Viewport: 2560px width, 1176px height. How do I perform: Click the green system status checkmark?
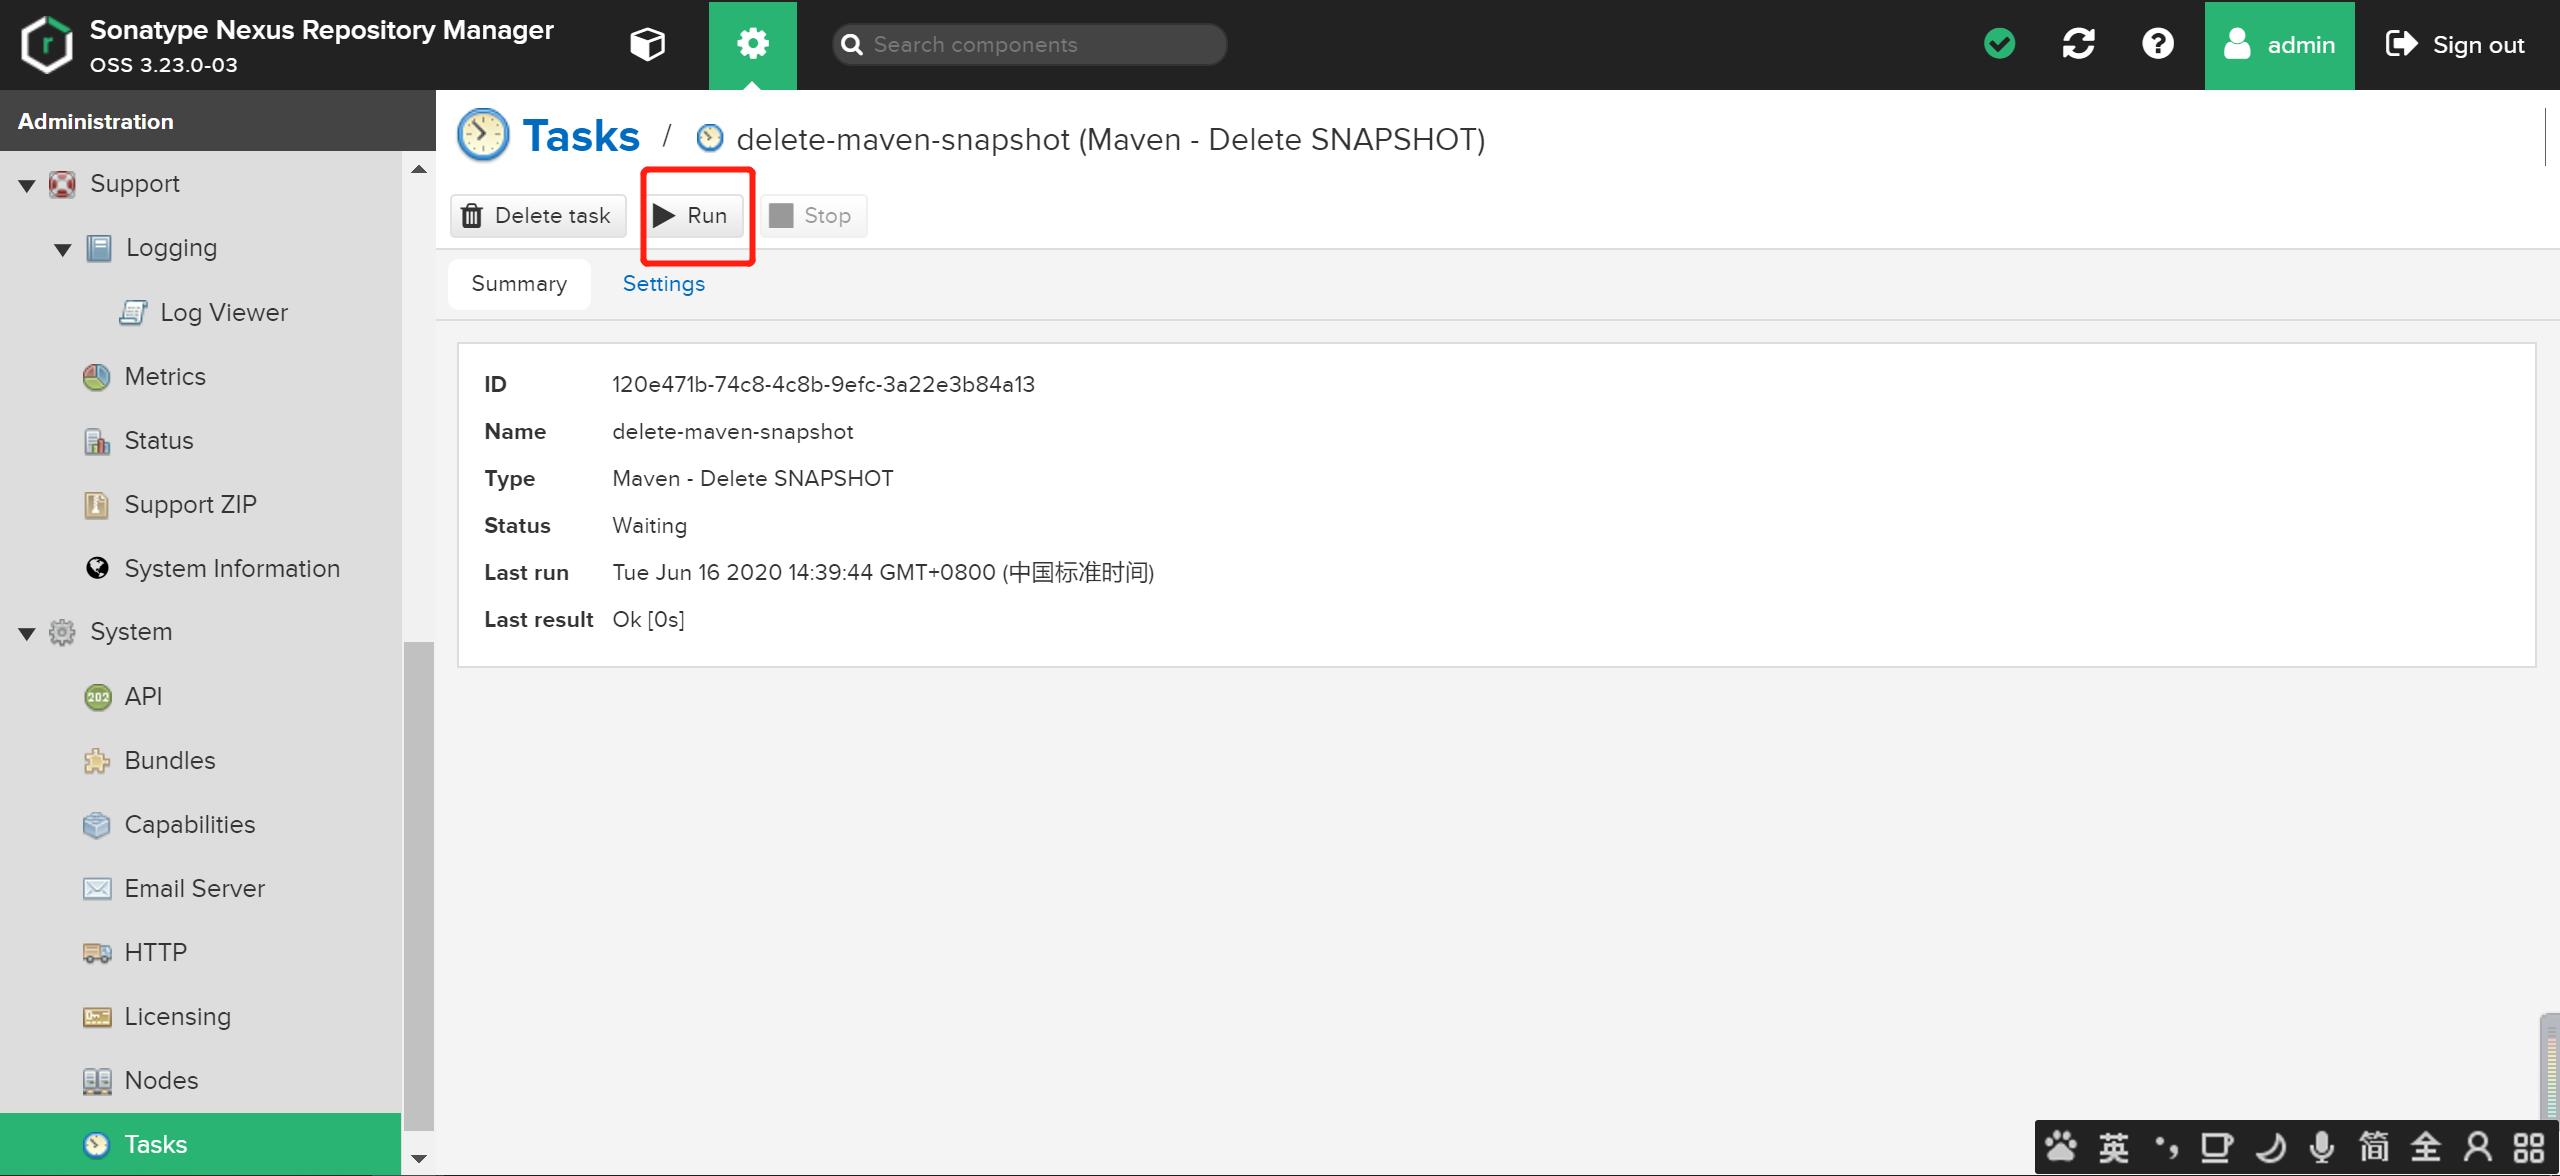point(1999,44)
